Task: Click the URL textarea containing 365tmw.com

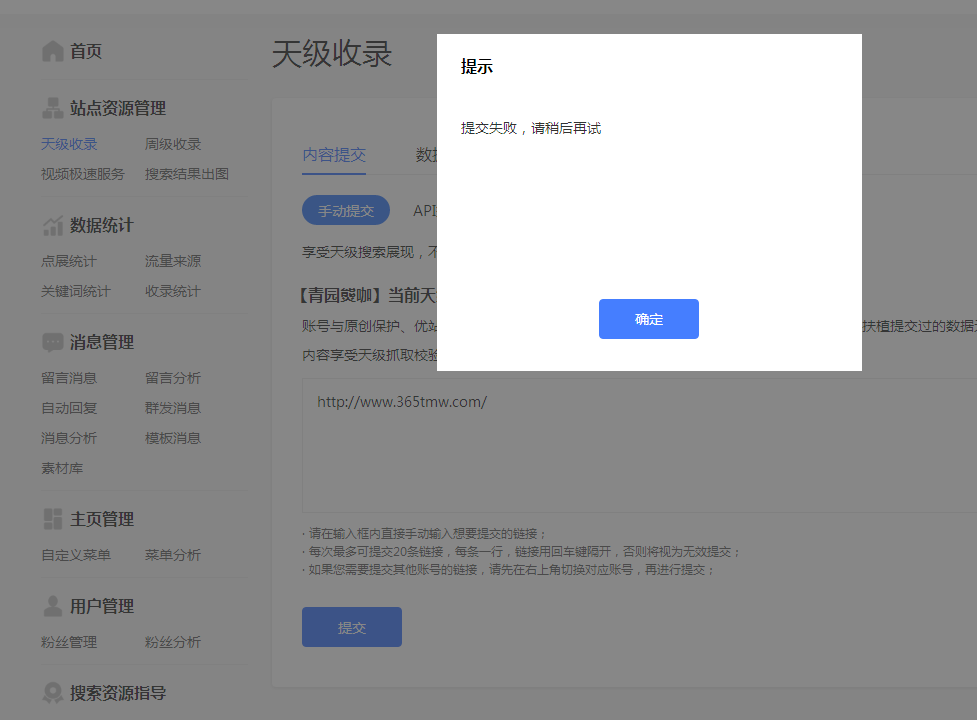Action: click(x=639, y=445)
